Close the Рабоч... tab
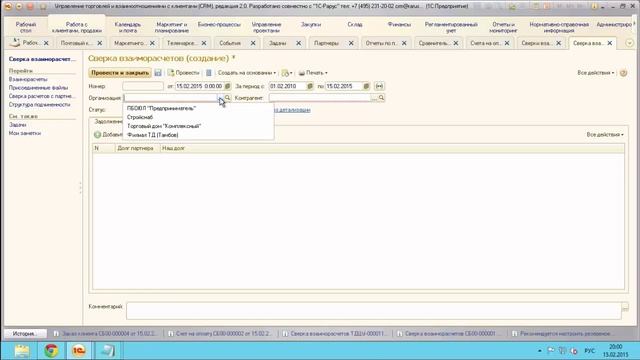640x360 pixels. 46,43
